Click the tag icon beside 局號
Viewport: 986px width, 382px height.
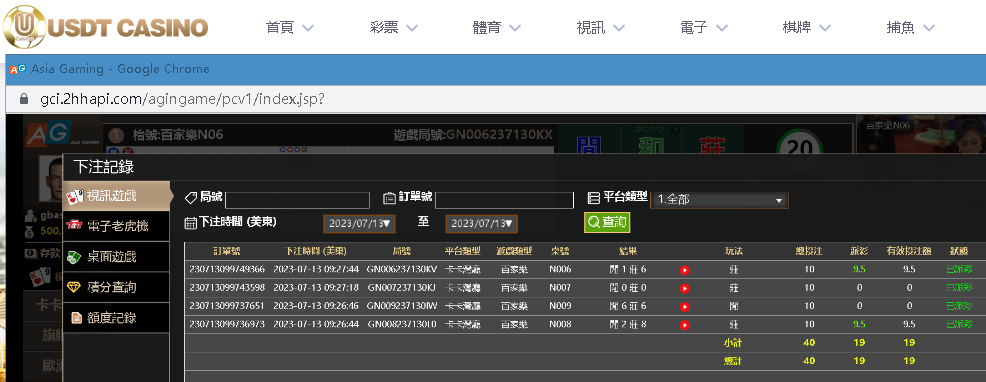[191, 198]
